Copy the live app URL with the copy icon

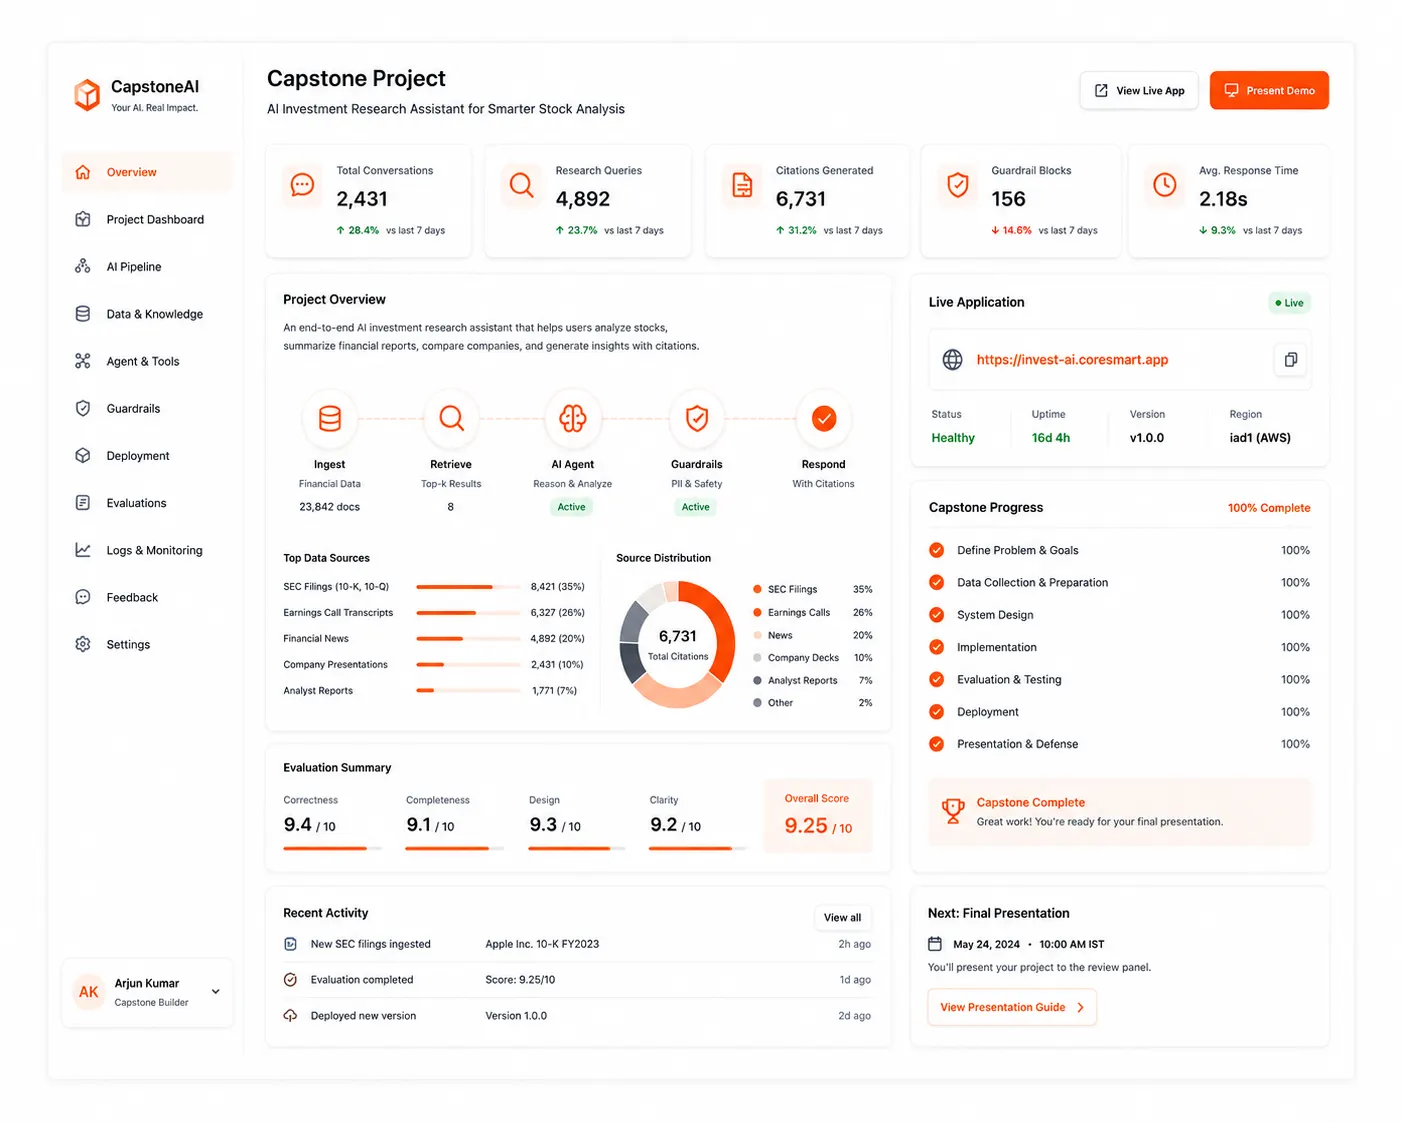(1290, 360)
